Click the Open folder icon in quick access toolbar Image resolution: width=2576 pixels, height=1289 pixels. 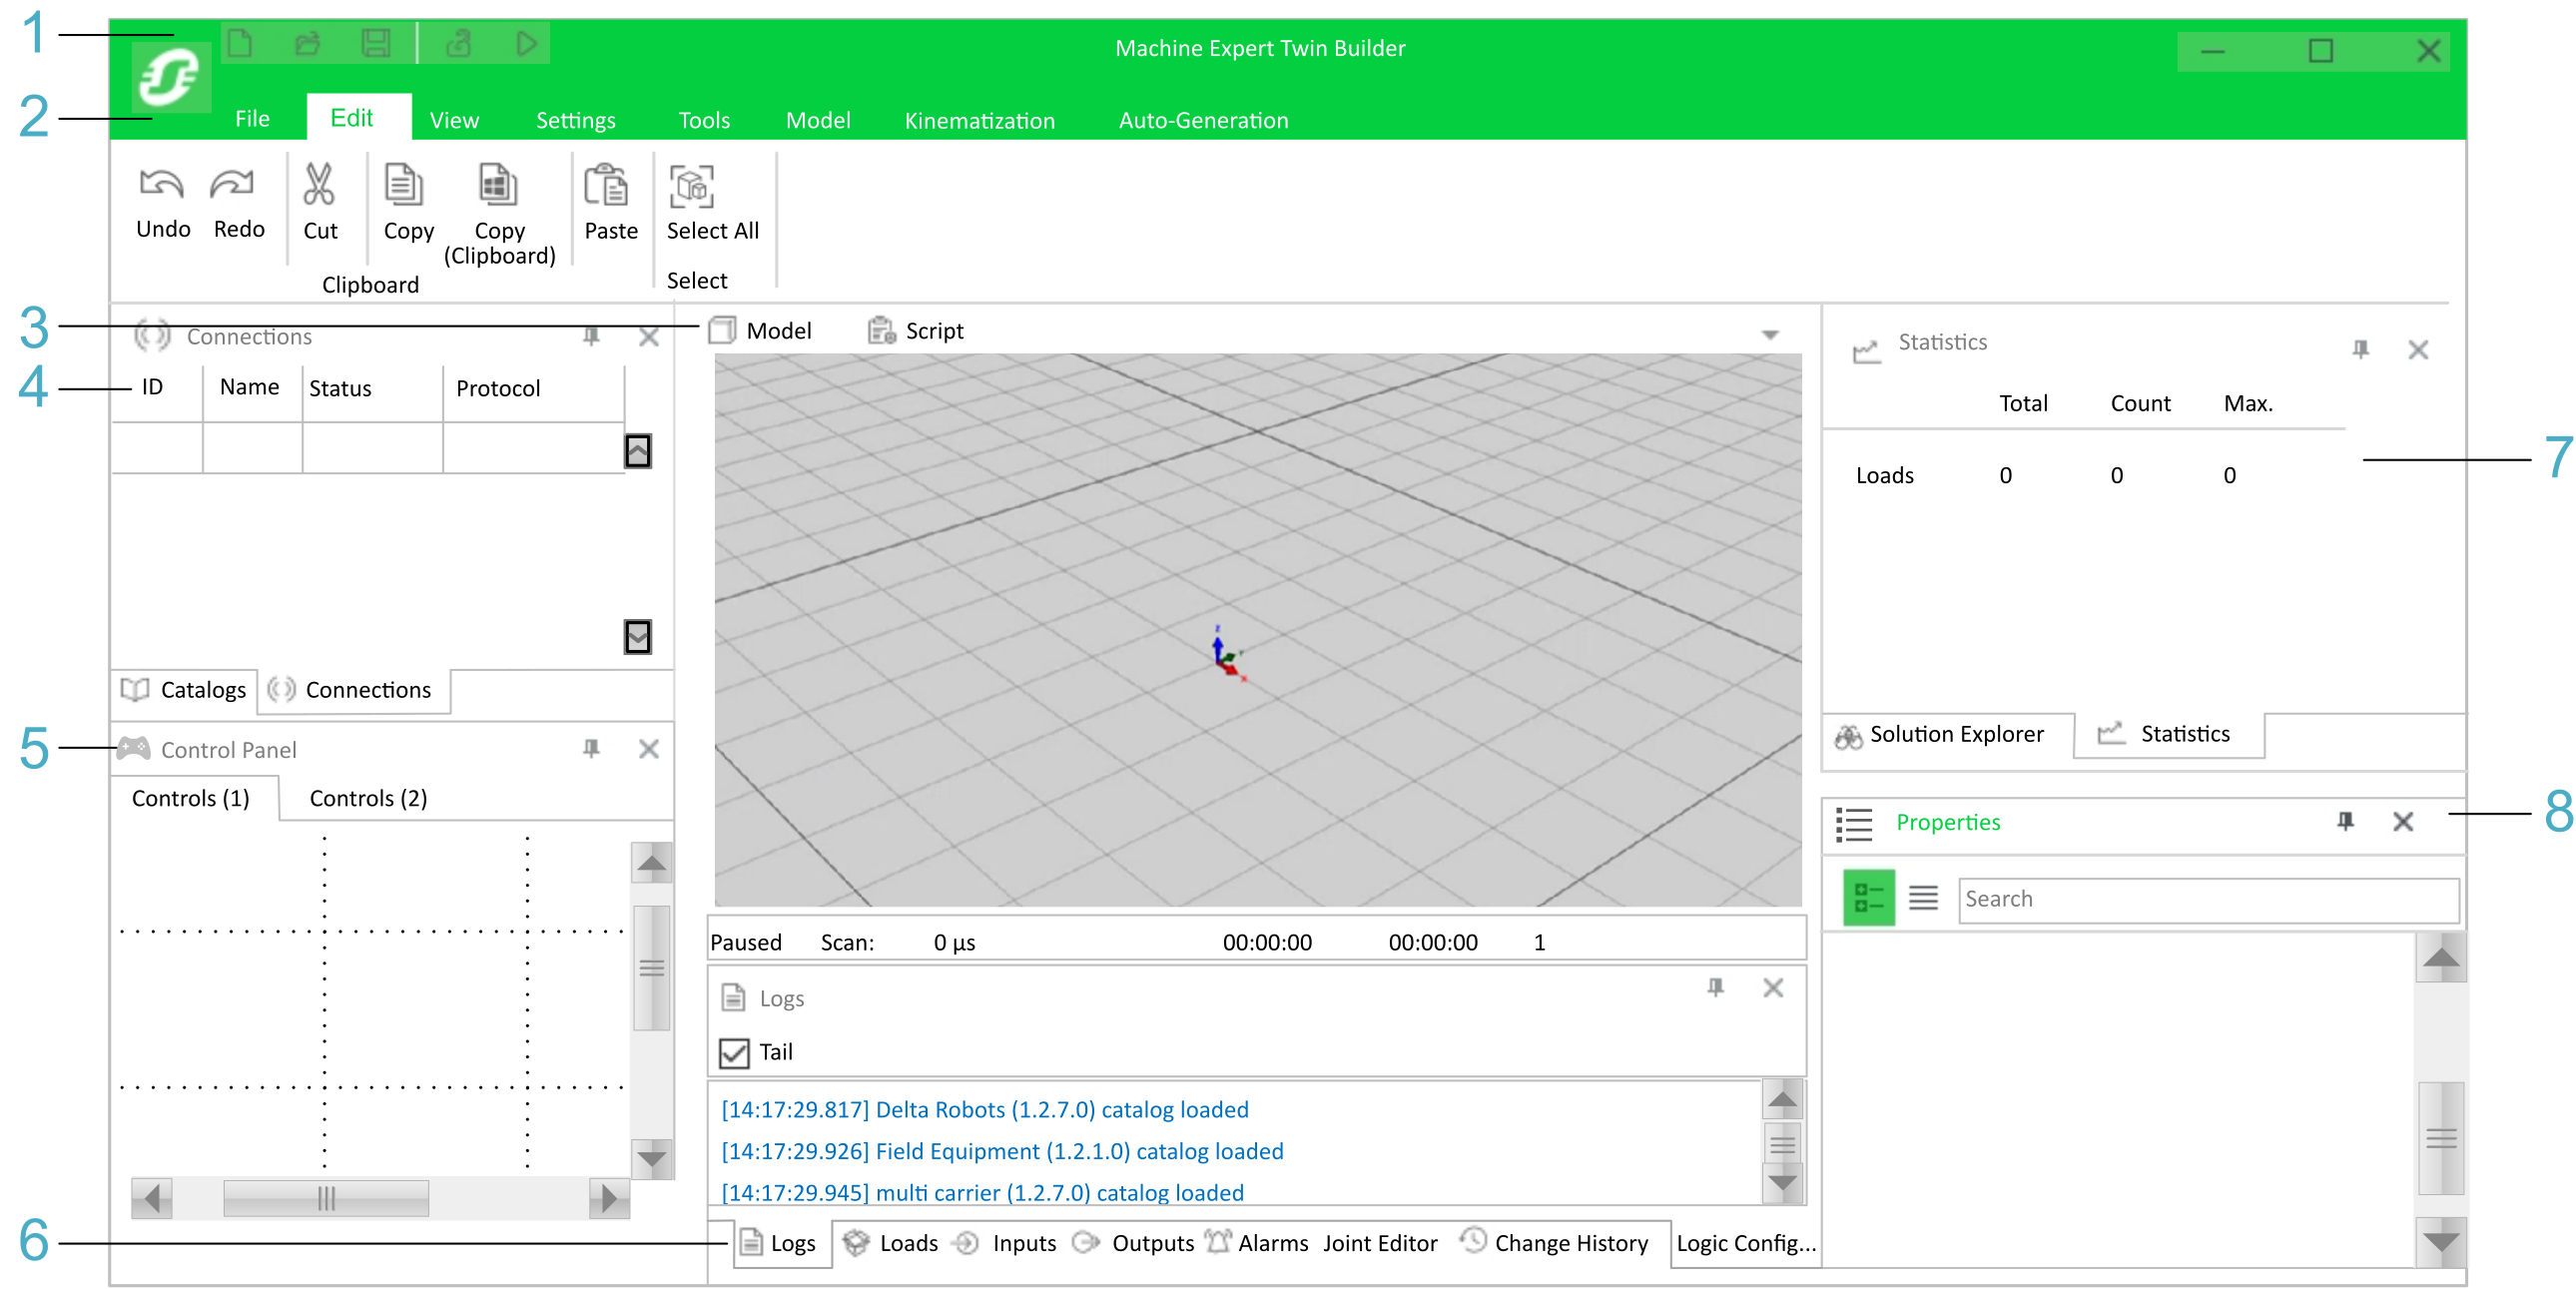[x=308, y=43]
